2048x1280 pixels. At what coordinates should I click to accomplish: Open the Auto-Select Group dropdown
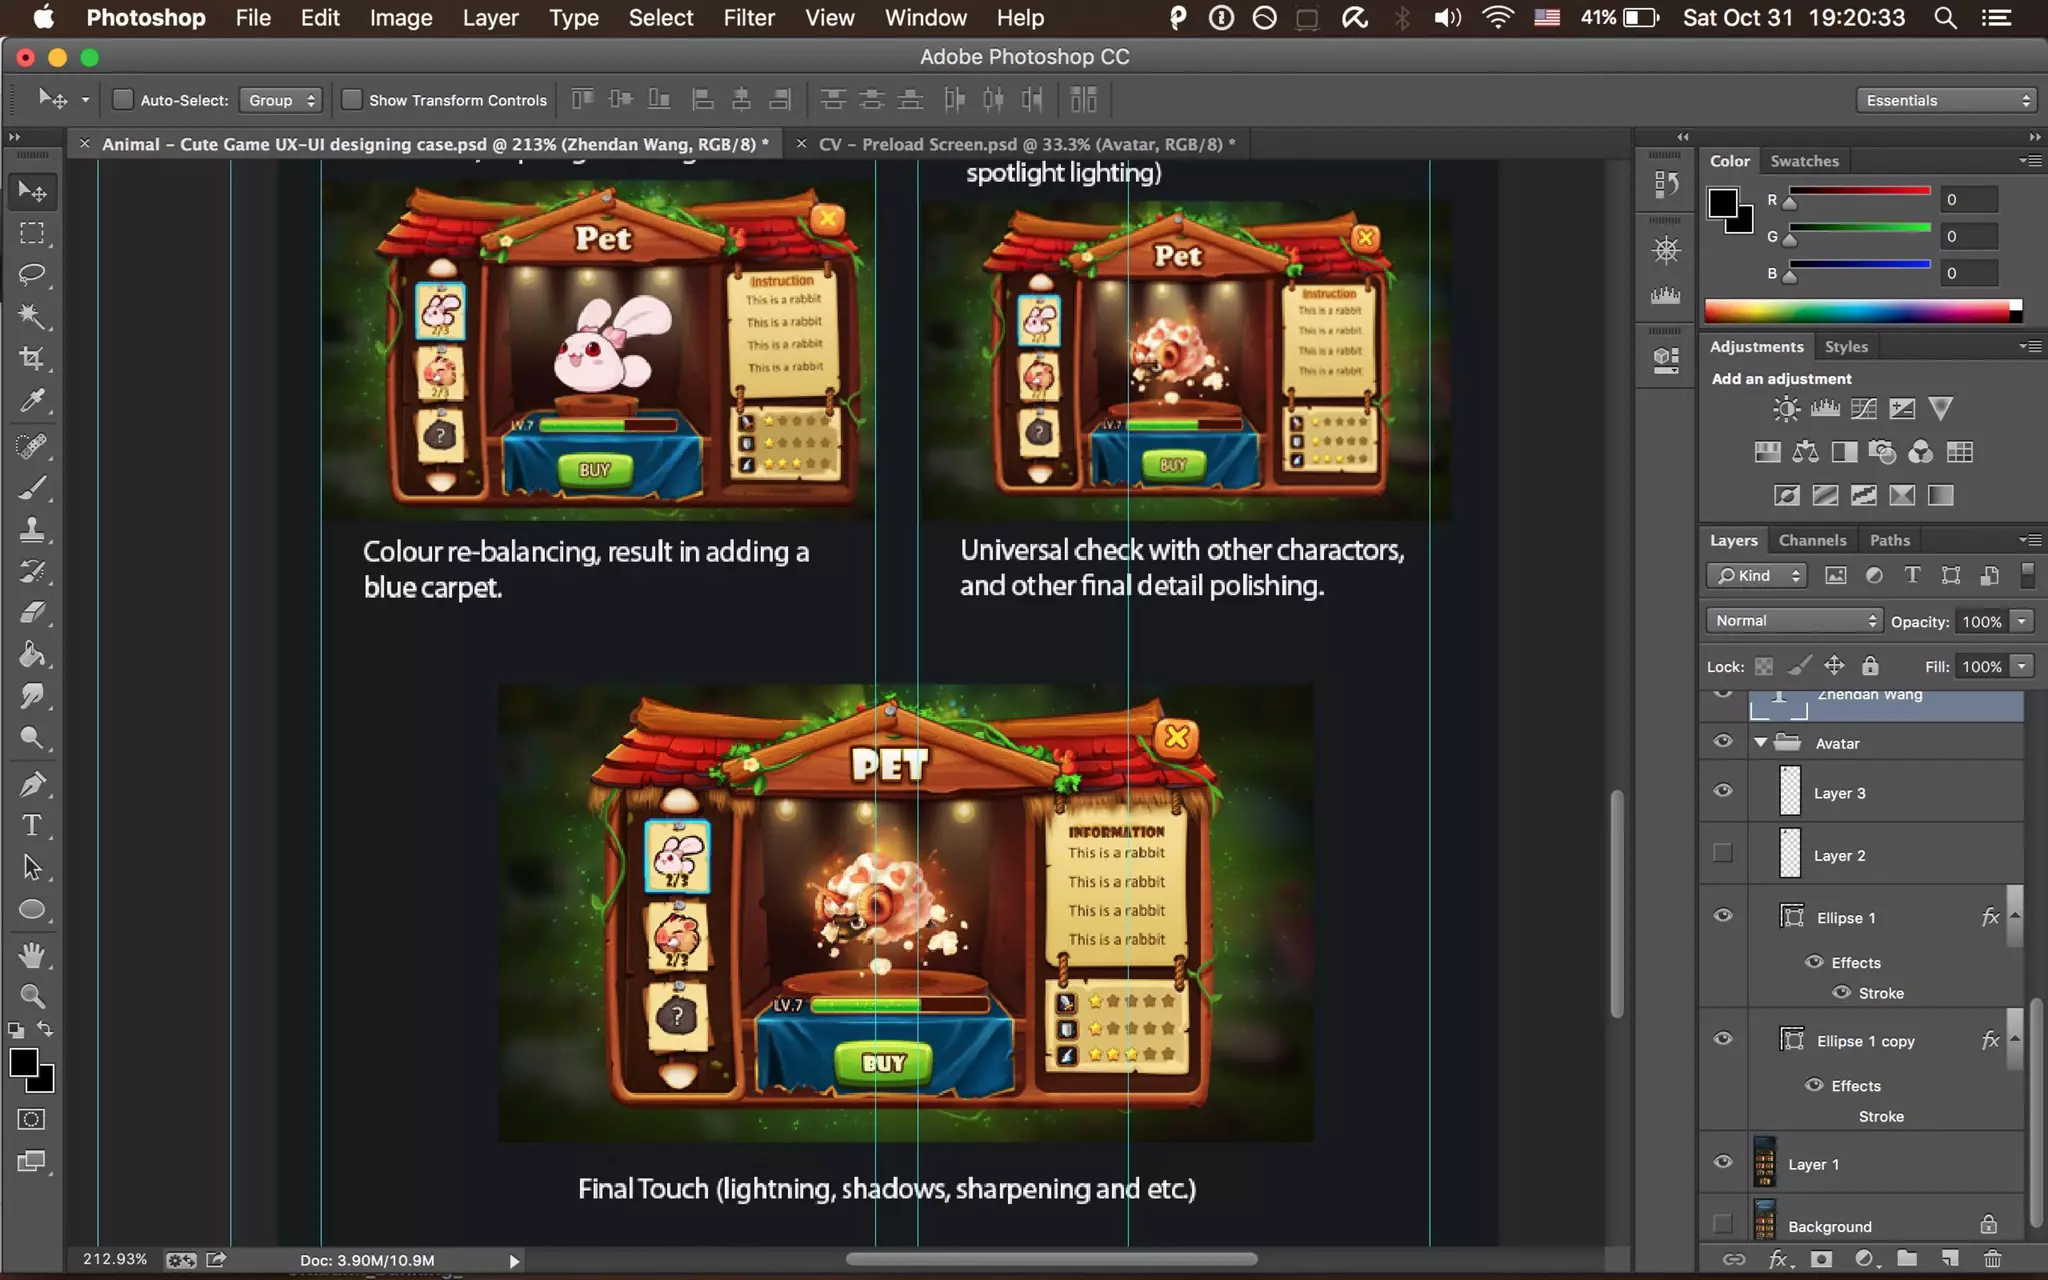coord(281,100)
